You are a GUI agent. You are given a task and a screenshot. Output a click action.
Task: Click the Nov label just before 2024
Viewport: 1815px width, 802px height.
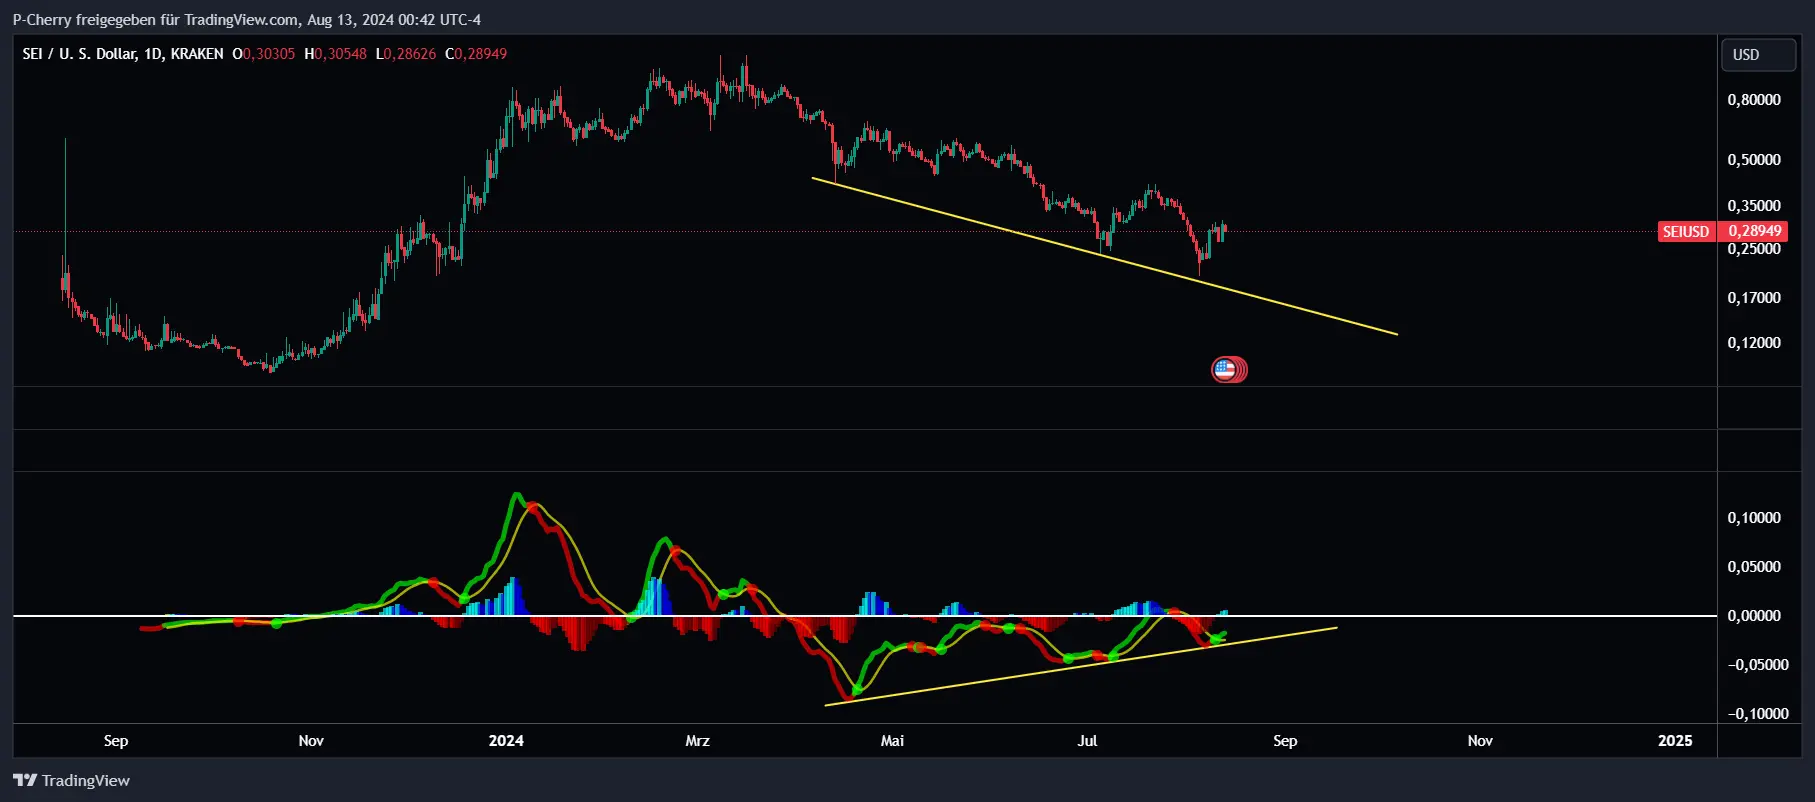[x=311, y=741]
